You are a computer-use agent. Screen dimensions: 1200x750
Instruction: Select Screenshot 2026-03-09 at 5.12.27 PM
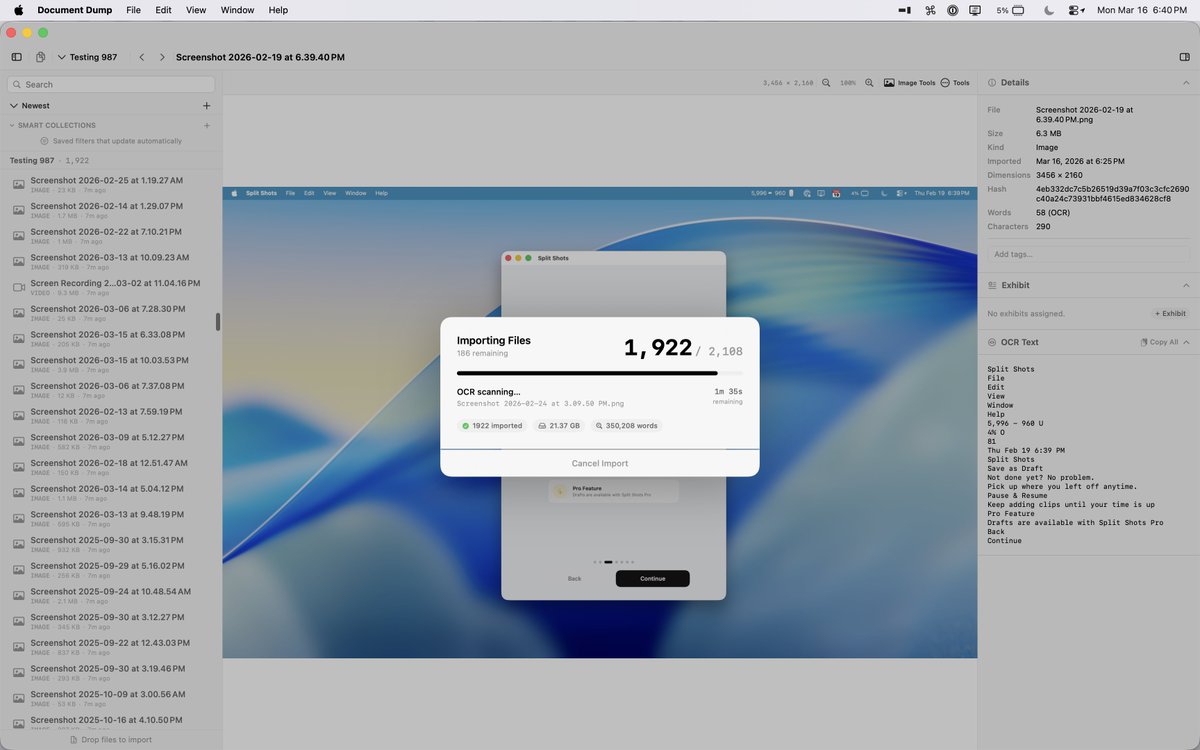tap(110, 442)
